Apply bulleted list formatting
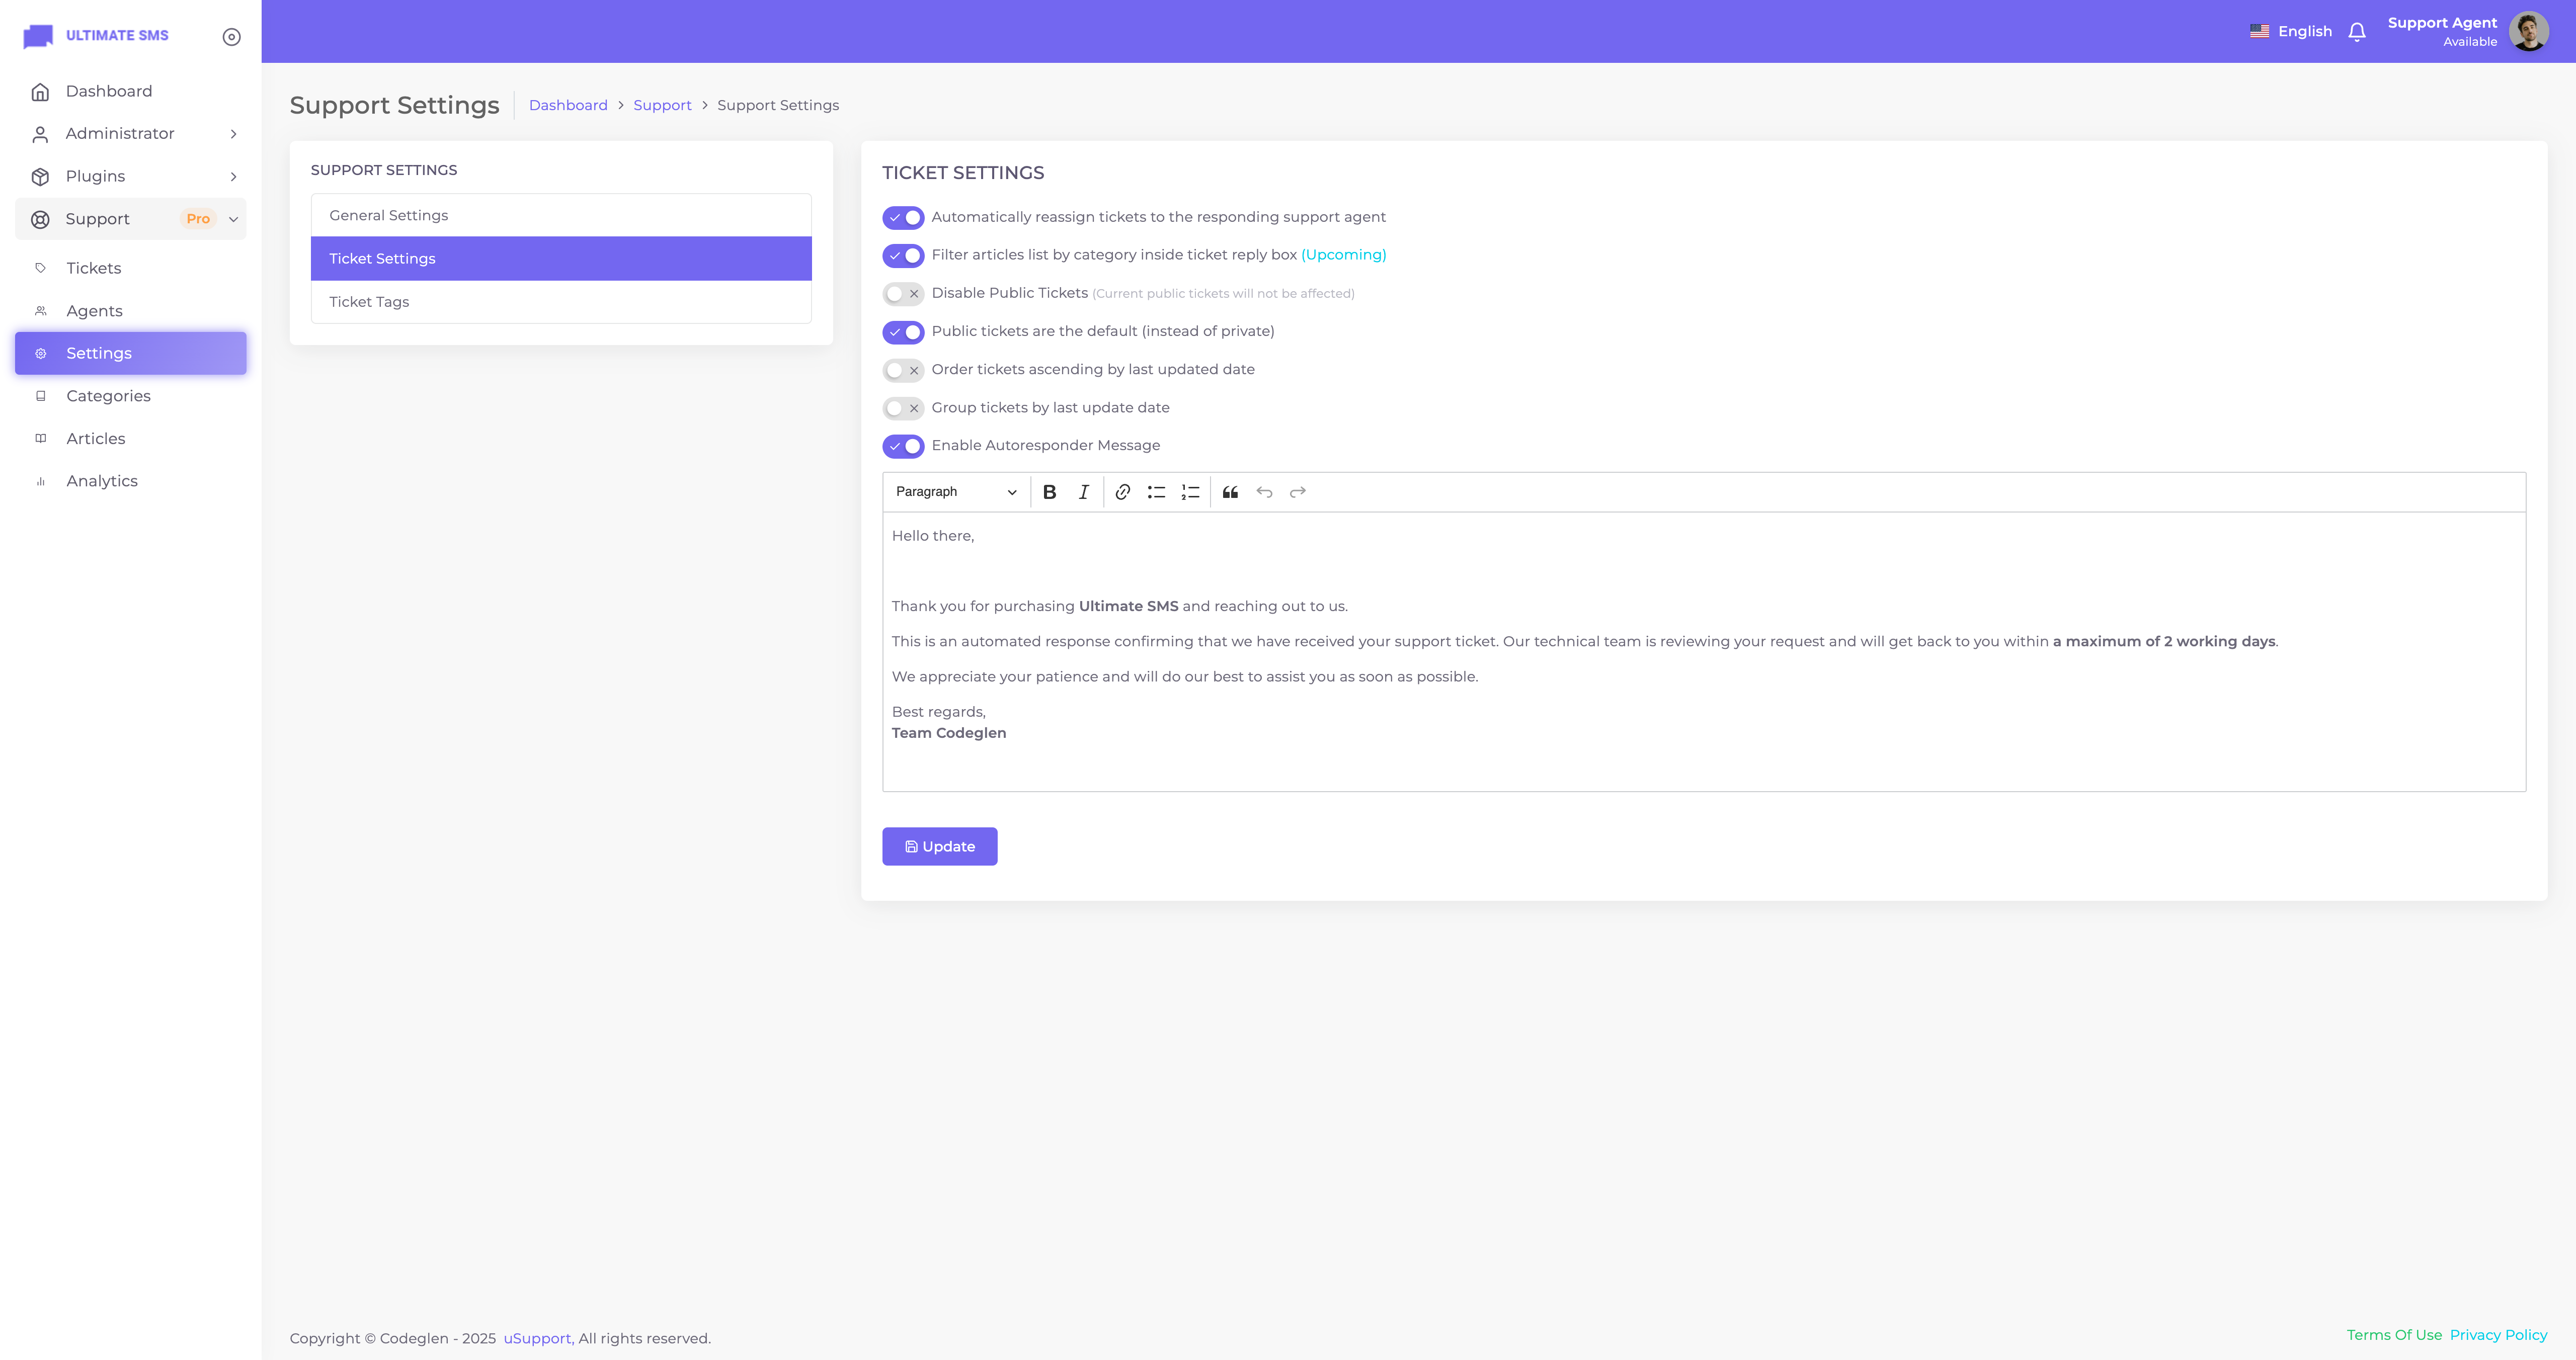This screenshot has width=2576, height=1360. 1156,492
